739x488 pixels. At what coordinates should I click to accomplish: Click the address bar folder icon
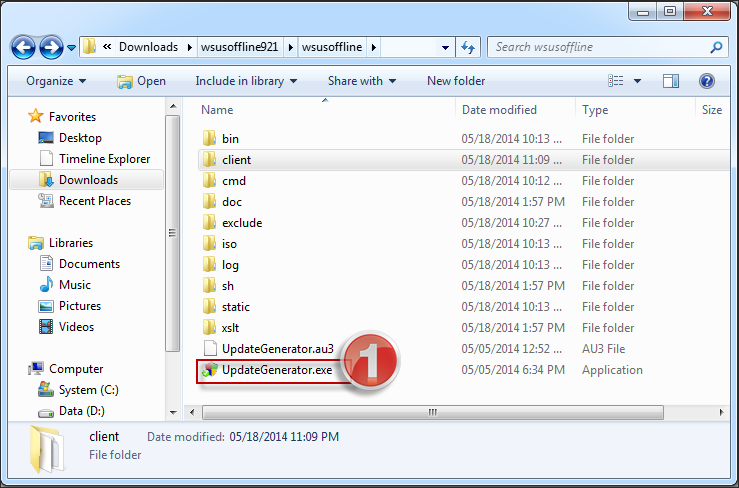tap(90, 46)
